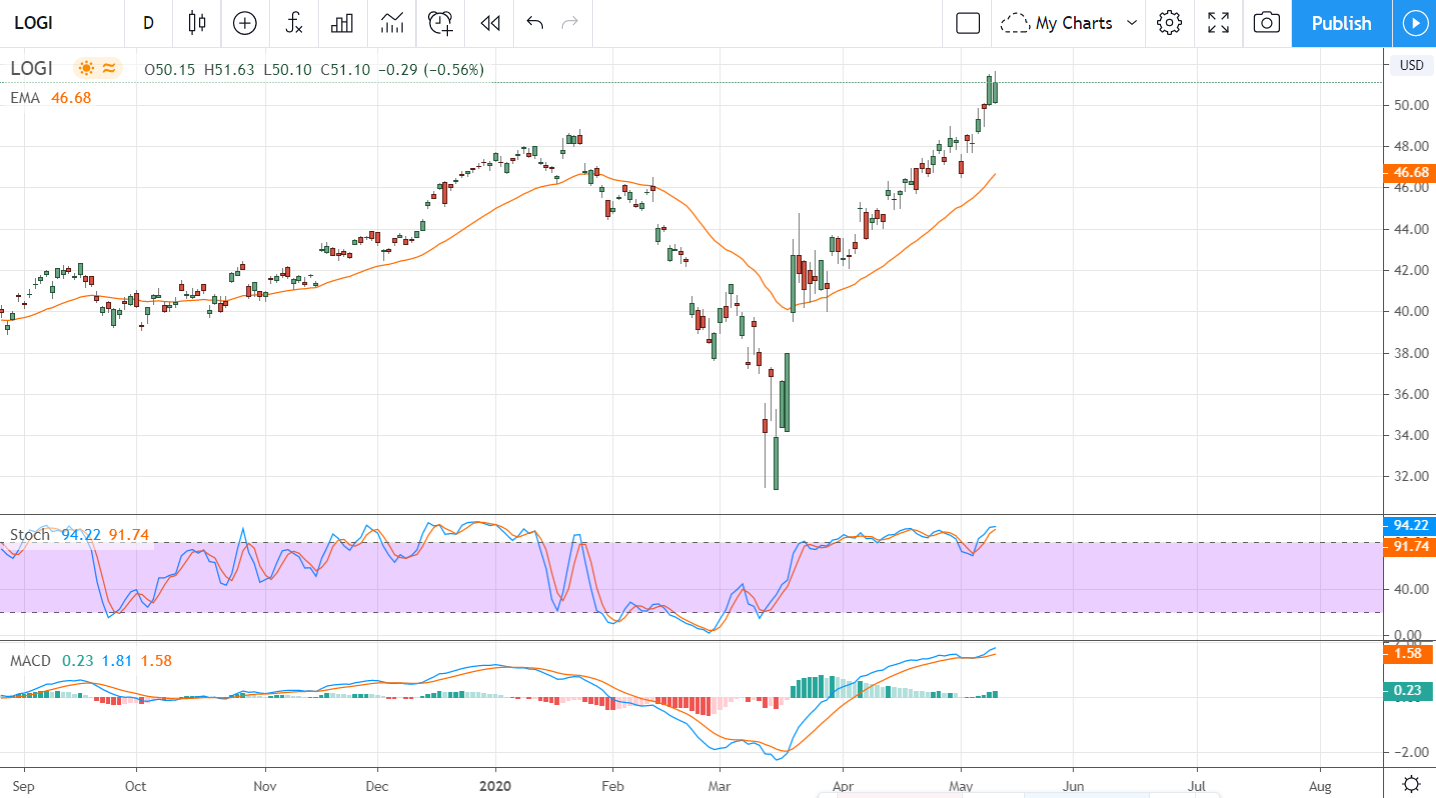Click the 40.00 Stoch scale label
Image resolution: width=1436 pixels, height=798 pixels.
[x=1410, y=589]
